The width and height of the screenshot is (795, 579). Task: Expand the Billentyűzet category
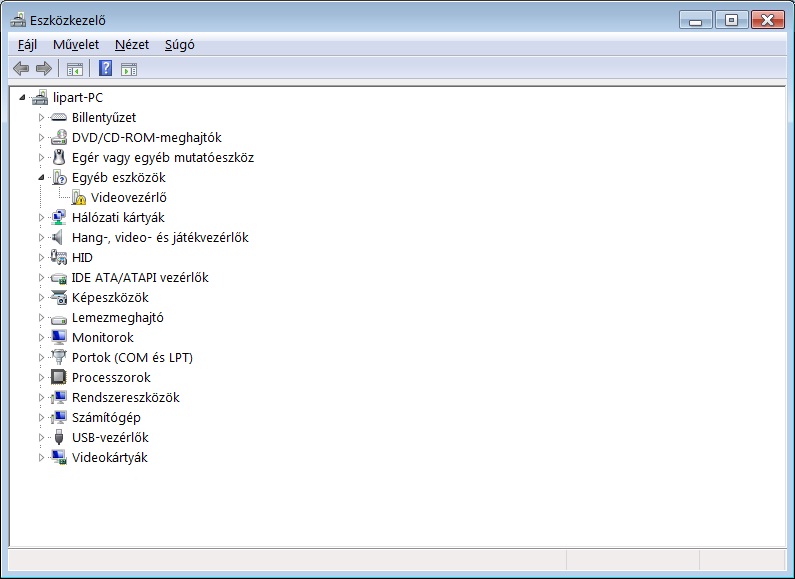pyautogui.click(x=42, y=118)
